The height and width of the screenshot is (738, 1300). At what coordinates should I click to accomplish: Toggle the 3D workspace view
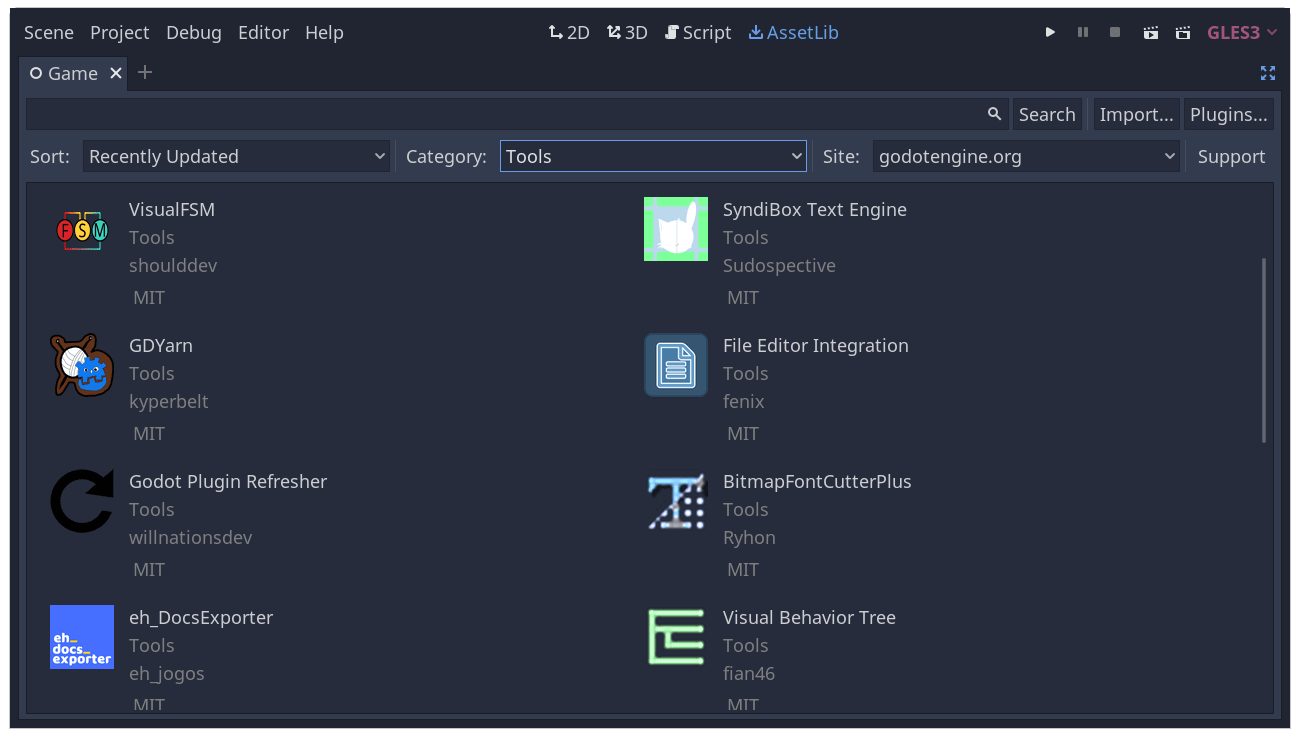627,32
